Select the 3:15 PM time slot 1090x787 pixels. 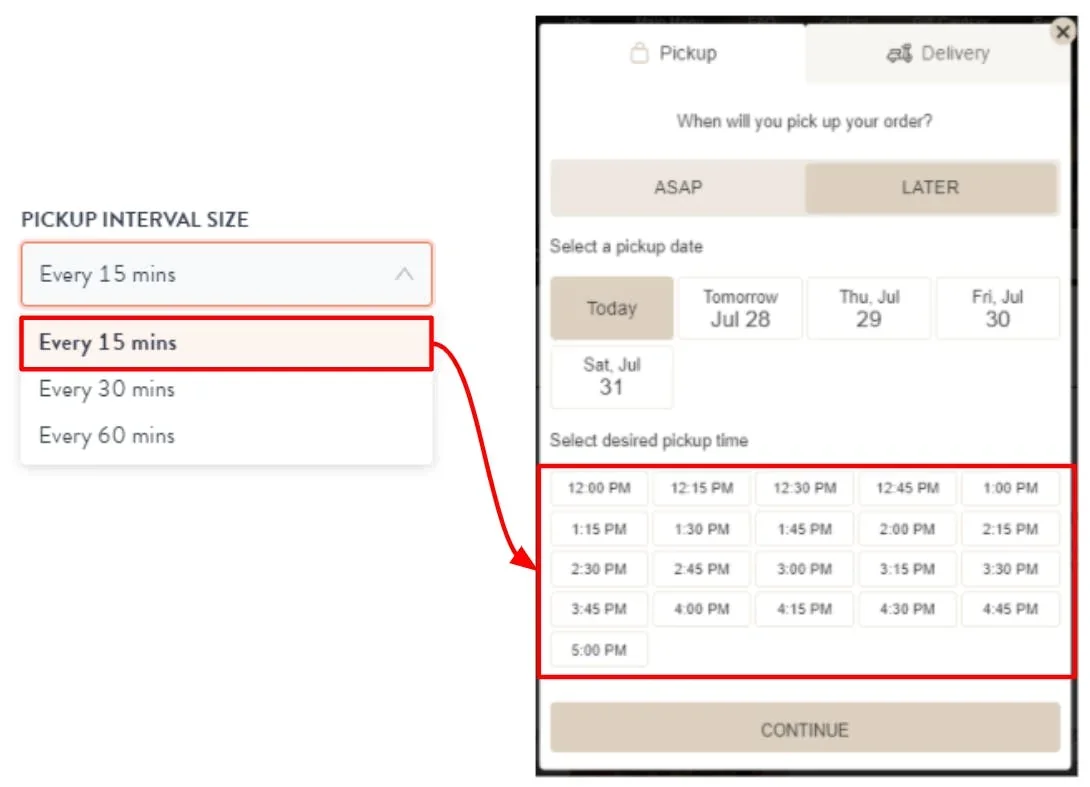(x=908, y=569)
